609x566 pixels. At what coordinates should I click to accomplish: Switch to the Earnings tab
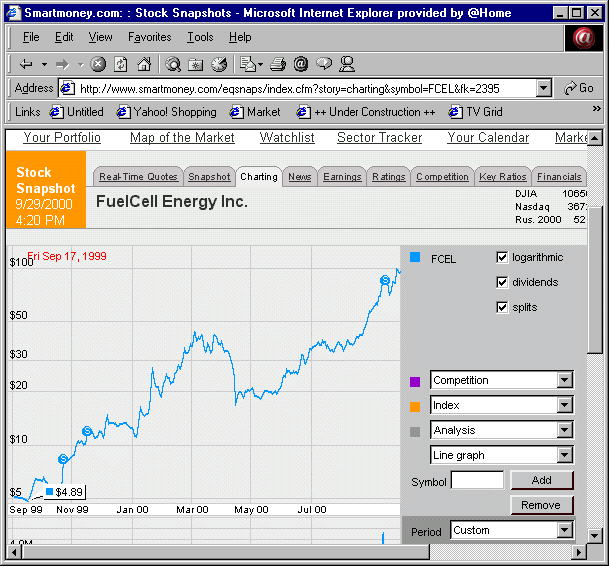pyautogui.click(x=342, y=177)
